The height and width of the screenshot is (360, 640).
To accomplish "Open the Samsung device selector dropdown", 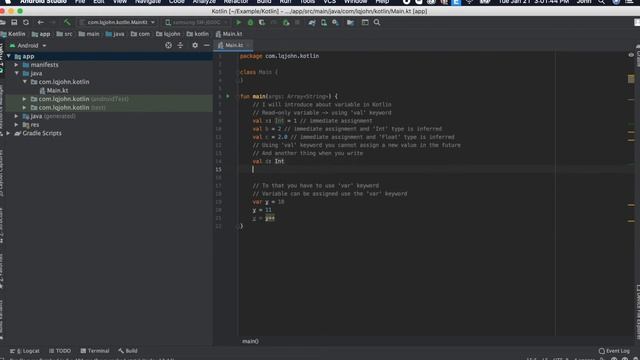I will pos(197,22).
